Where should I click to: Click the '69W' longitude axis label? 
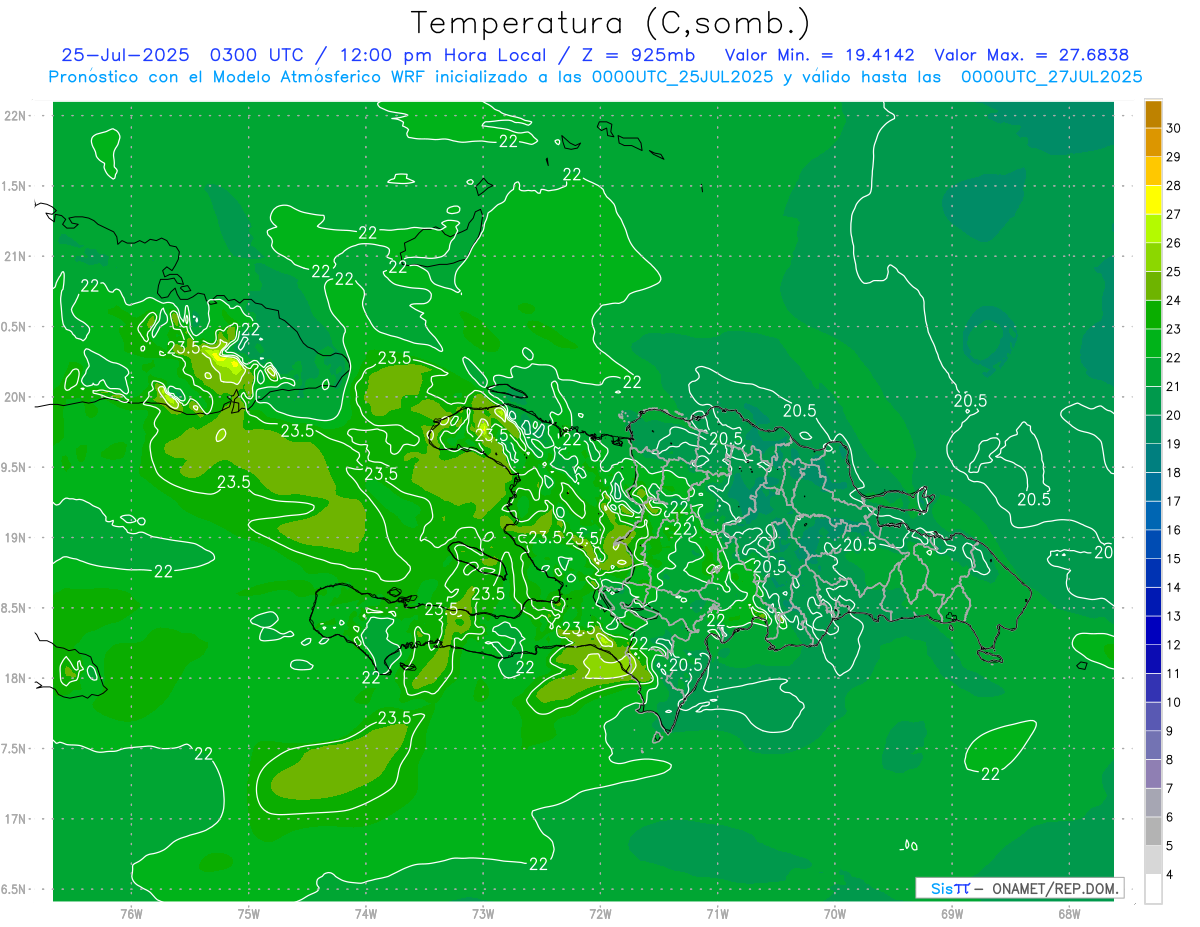point(952,914)
